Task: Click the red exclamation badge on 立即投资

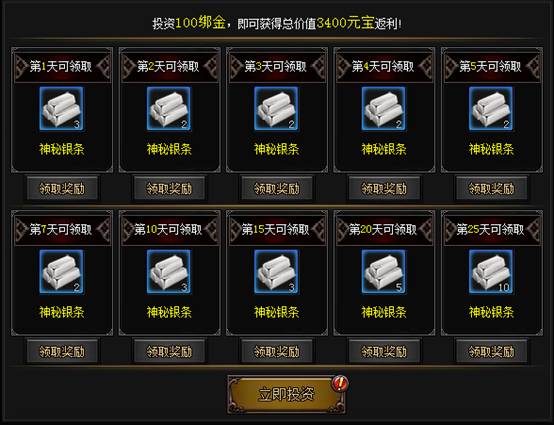Action: tap(340, 383)
